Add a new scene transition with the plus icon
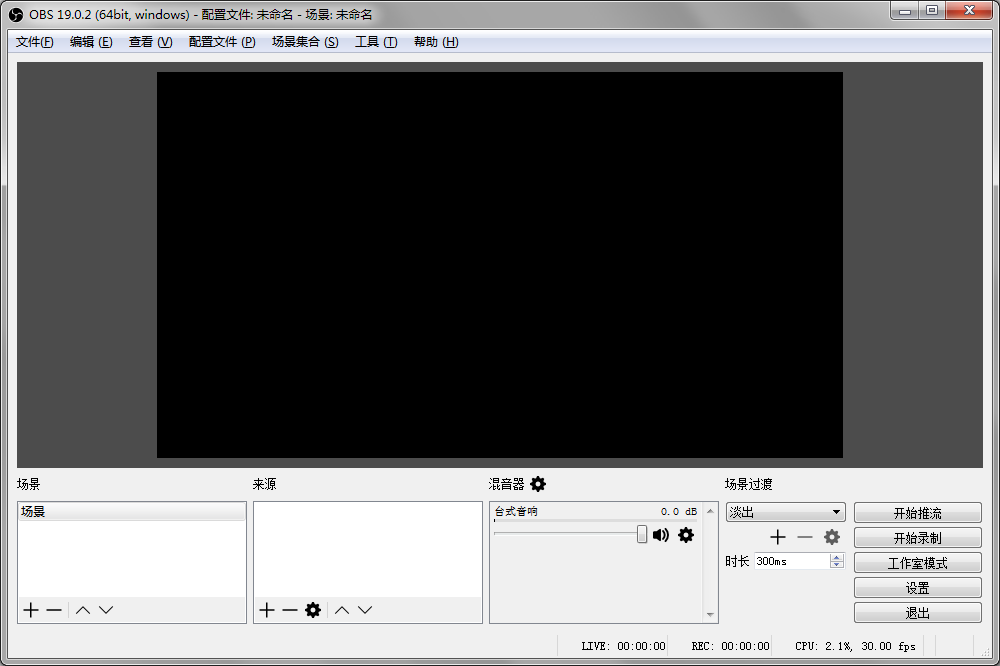Image resolution: width=1000 pixels, height=666 pixels. (x=778, y=537)
